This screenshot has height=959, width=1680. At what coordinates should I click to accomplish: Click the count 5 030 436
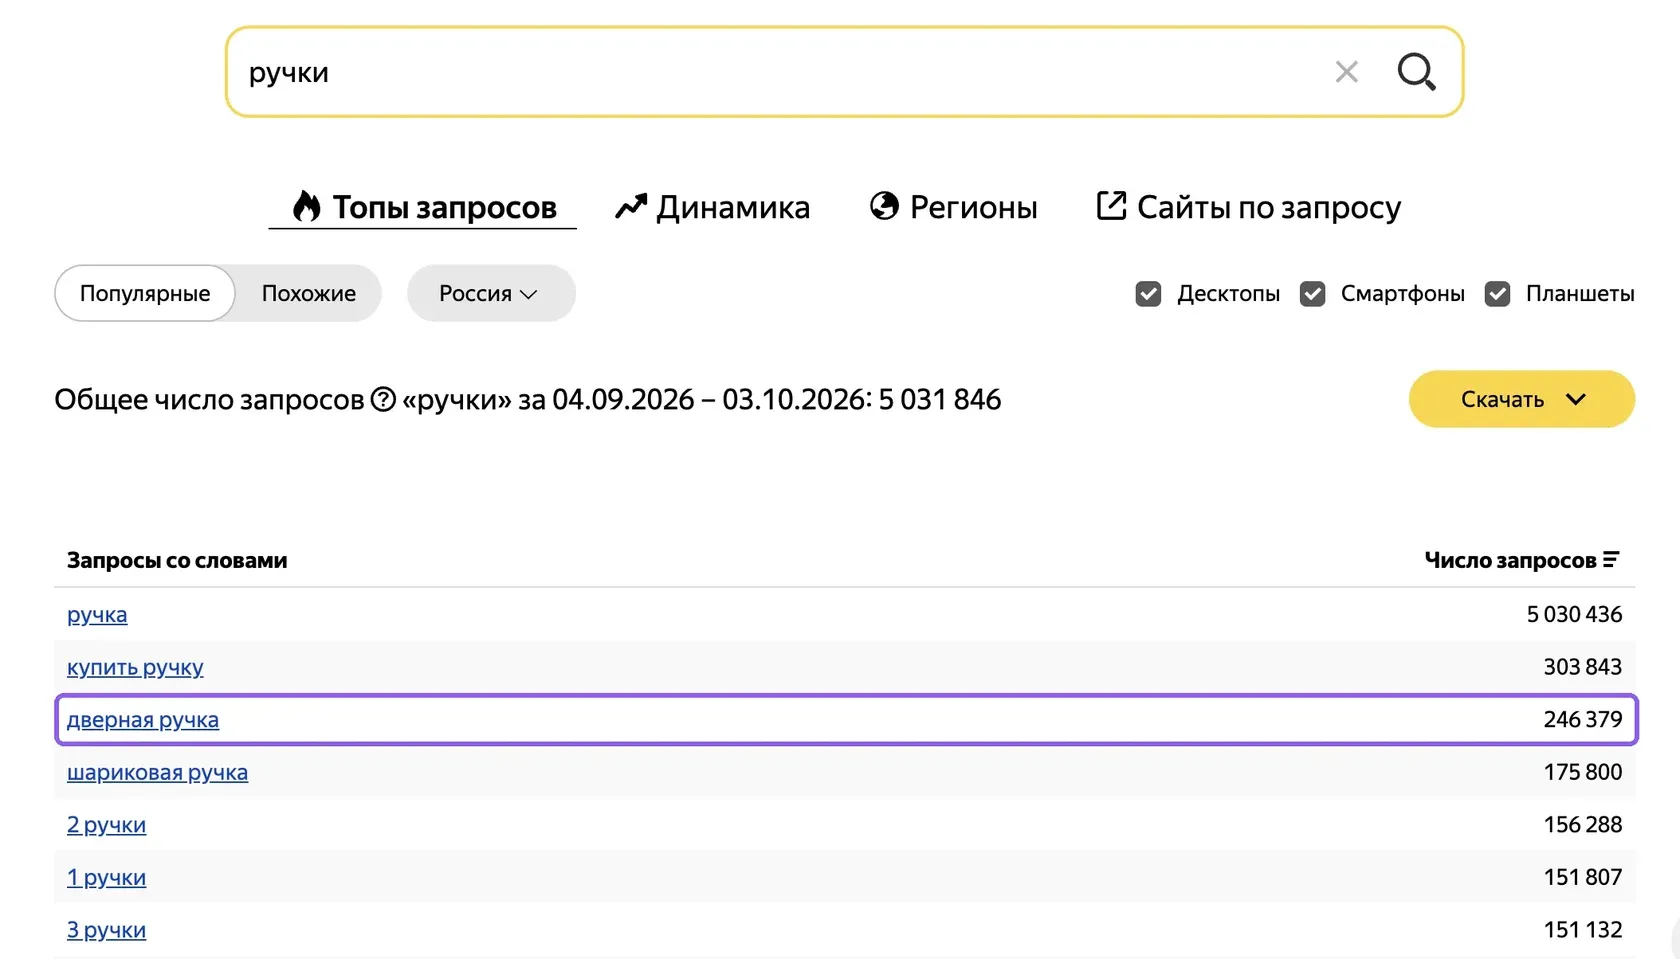coord(1574,614)
